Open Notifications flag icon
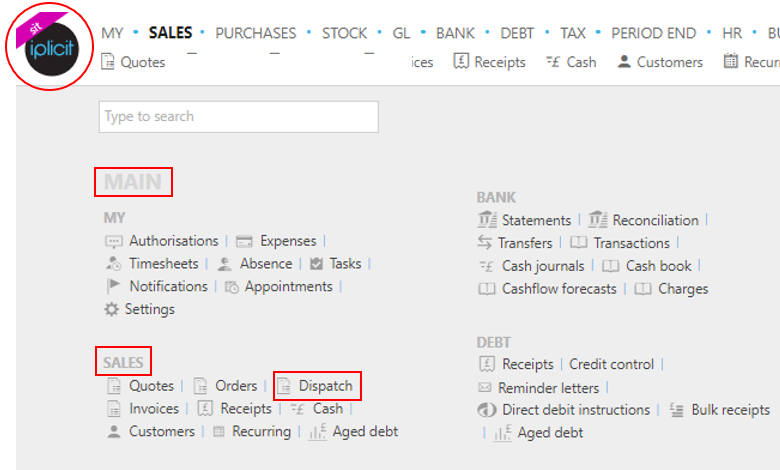 [x=113, y=286]
